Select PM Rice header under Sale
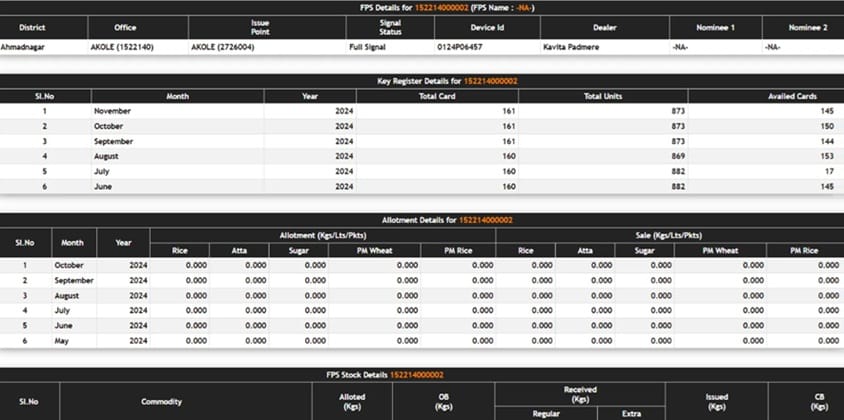This screenshot has height=420, width=844. coord(804,250)
